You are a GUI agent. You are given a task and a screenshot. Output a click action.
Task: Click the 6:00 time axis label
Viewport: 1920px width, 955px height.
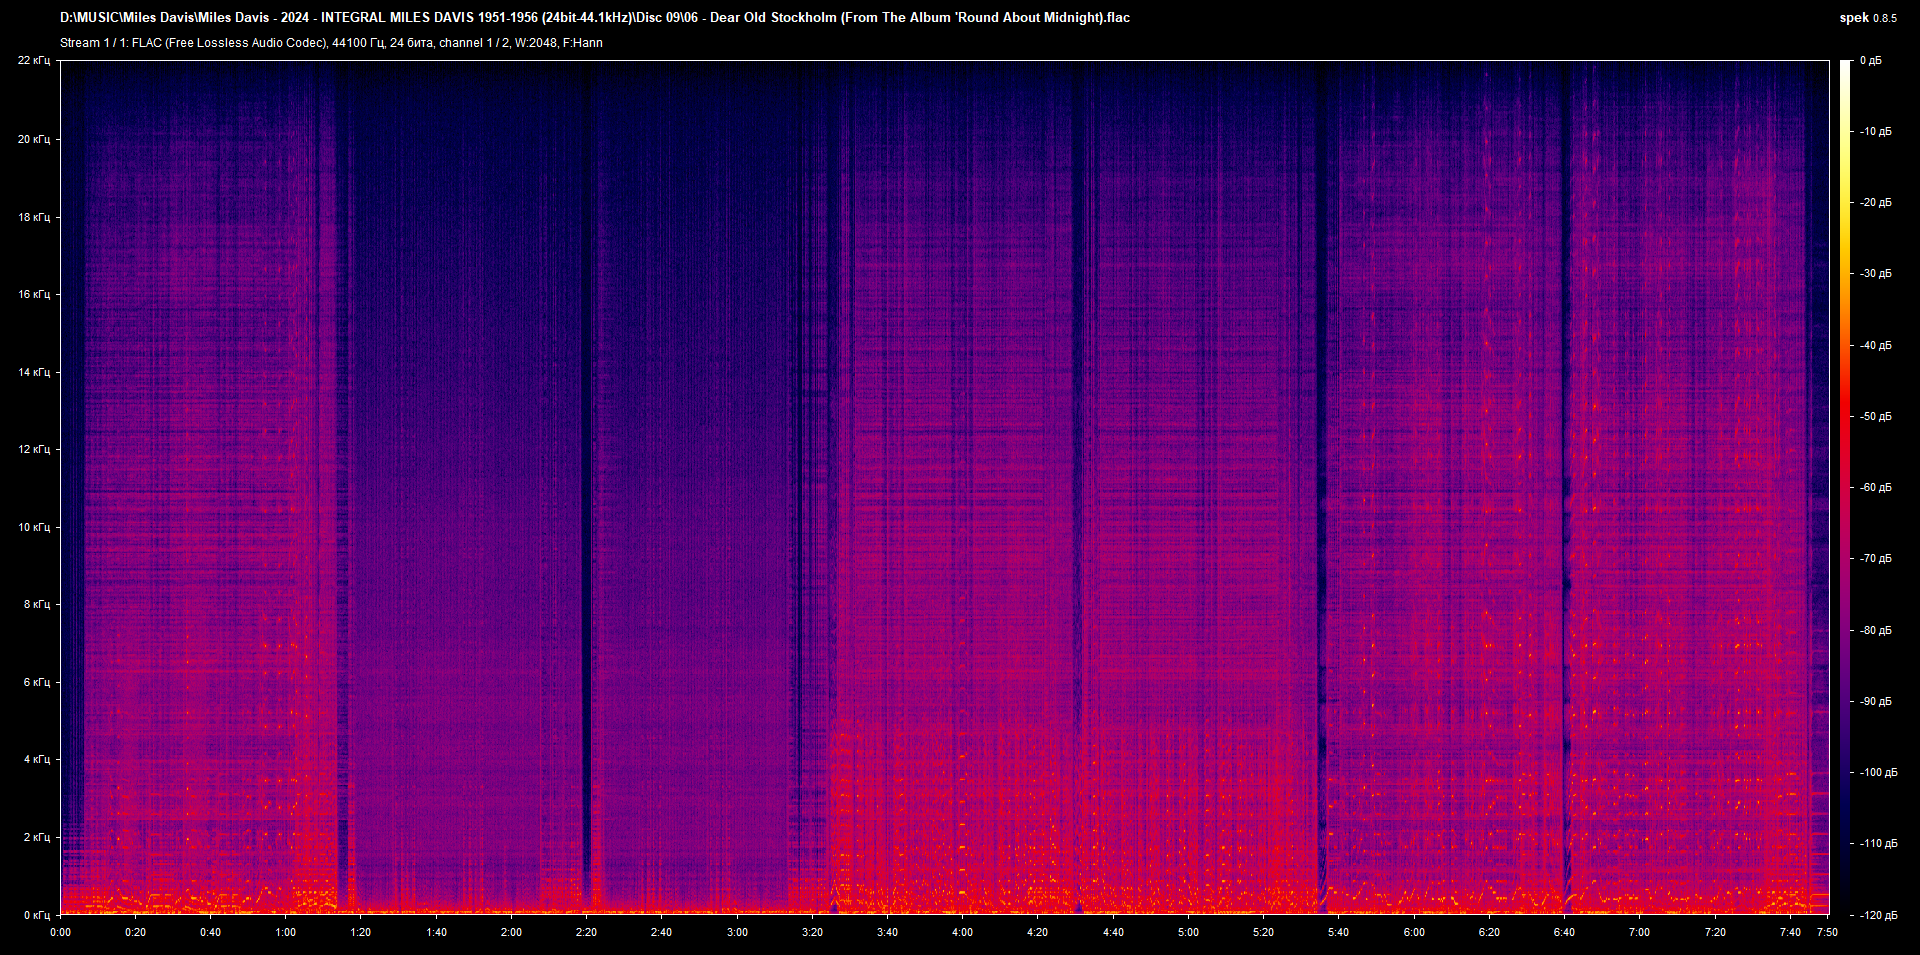1414,932
